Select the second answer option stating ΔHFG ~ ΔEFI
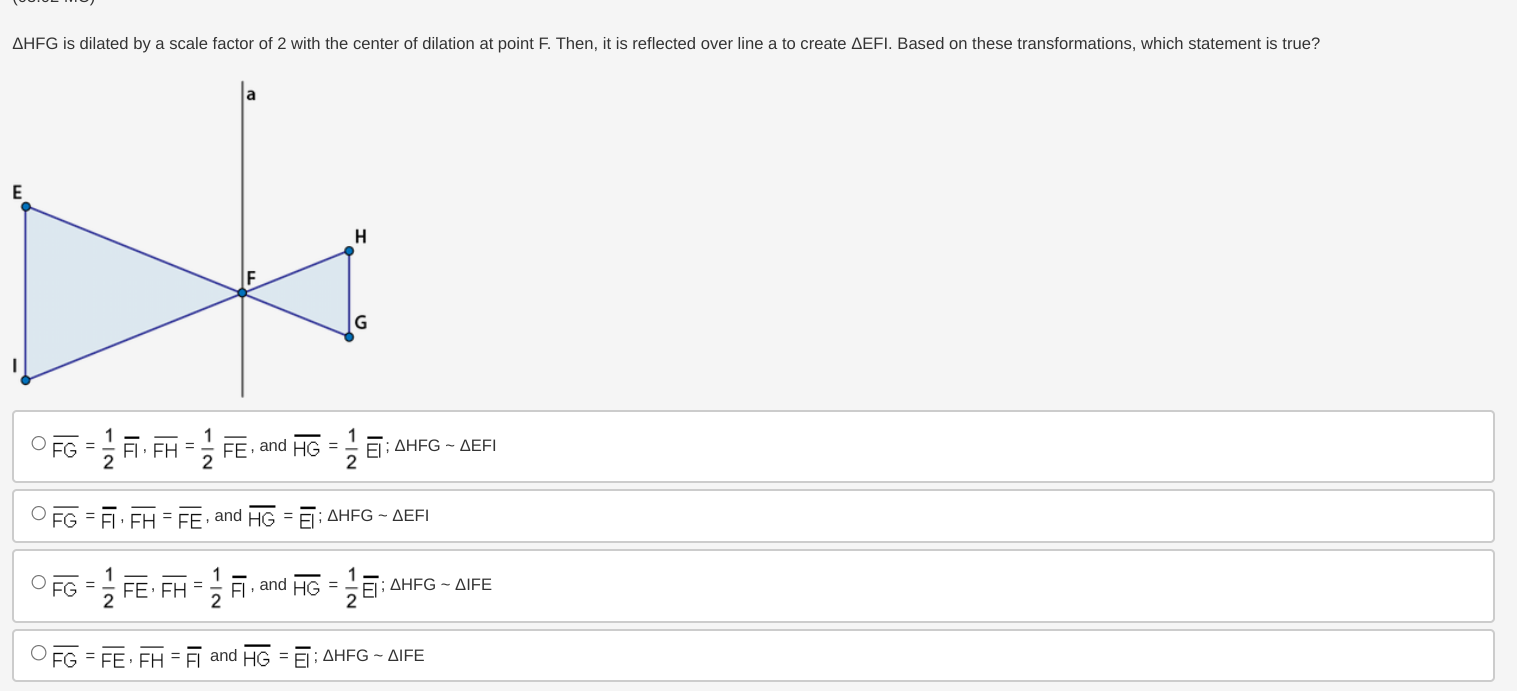This screenshot has height=691, width=1517. click(x=38, y=512)
